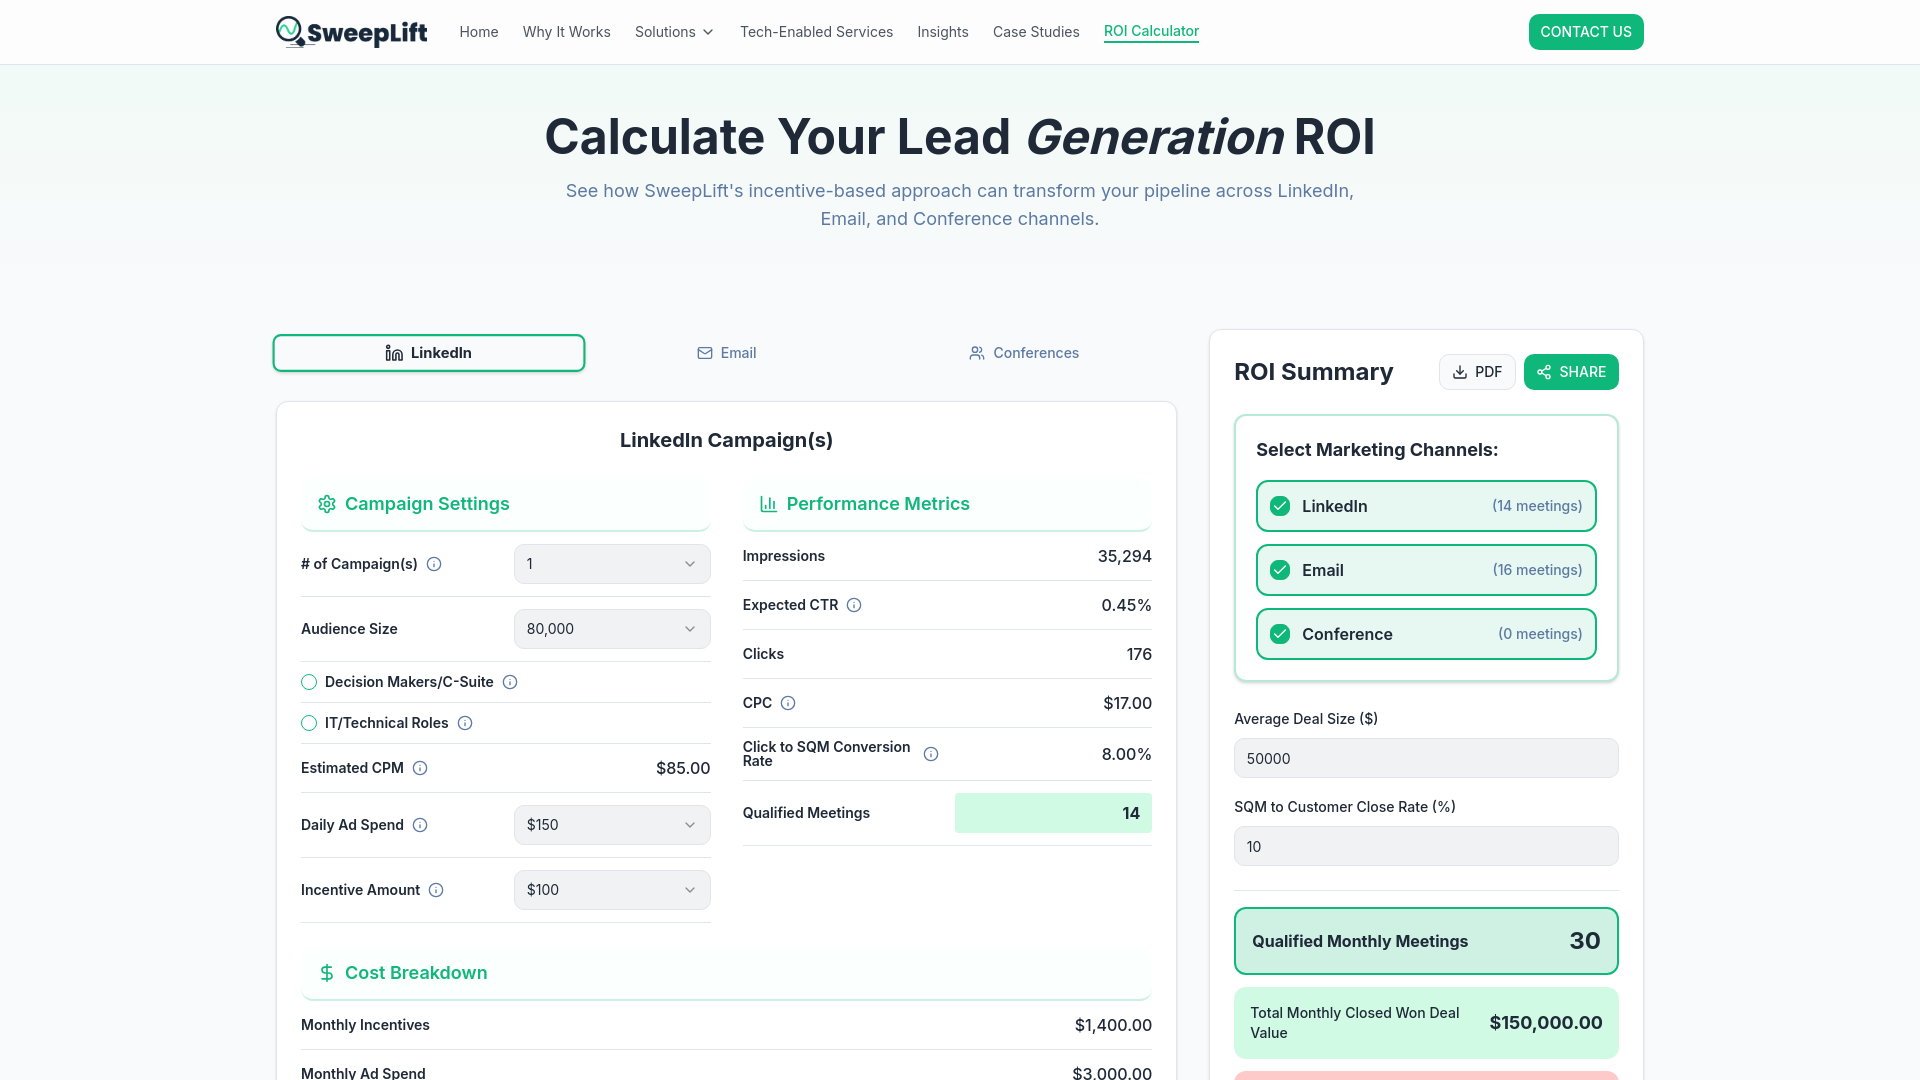Click the conversion rate value 8.00%
This screenshot has height=1080, width=1920.
coord(1126,754)
